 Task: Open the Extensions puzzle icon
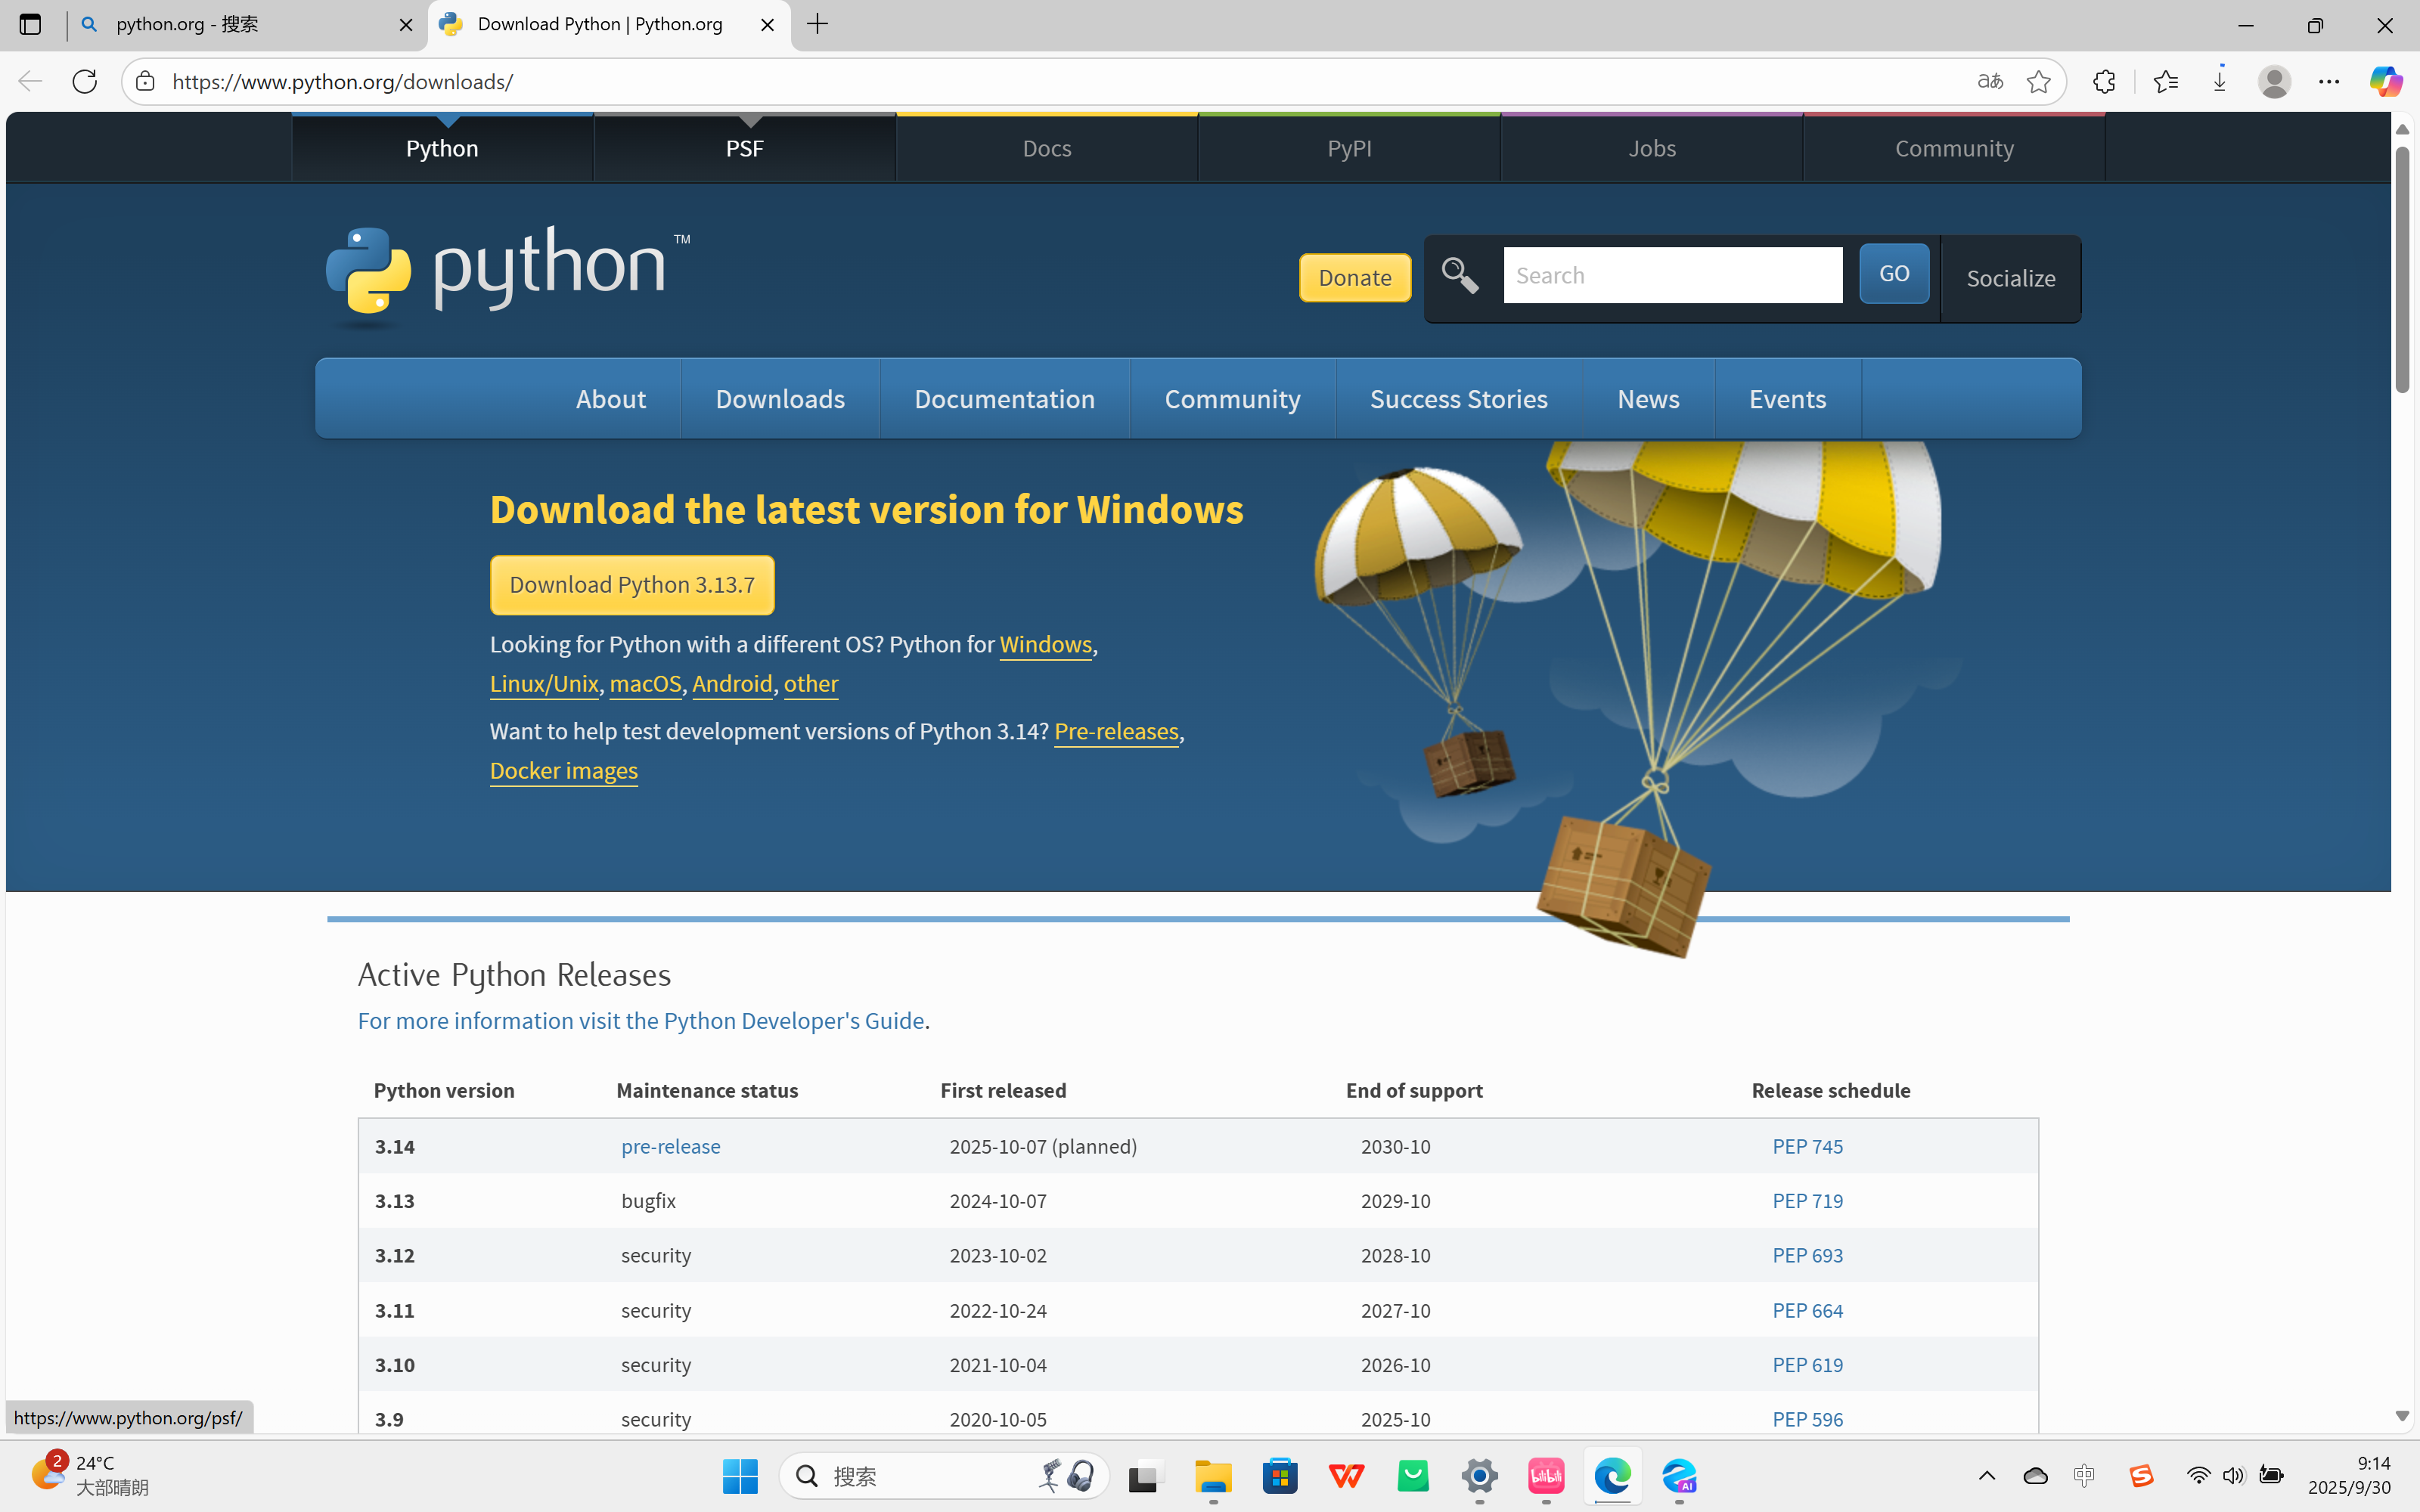[x=2104, y=81]
